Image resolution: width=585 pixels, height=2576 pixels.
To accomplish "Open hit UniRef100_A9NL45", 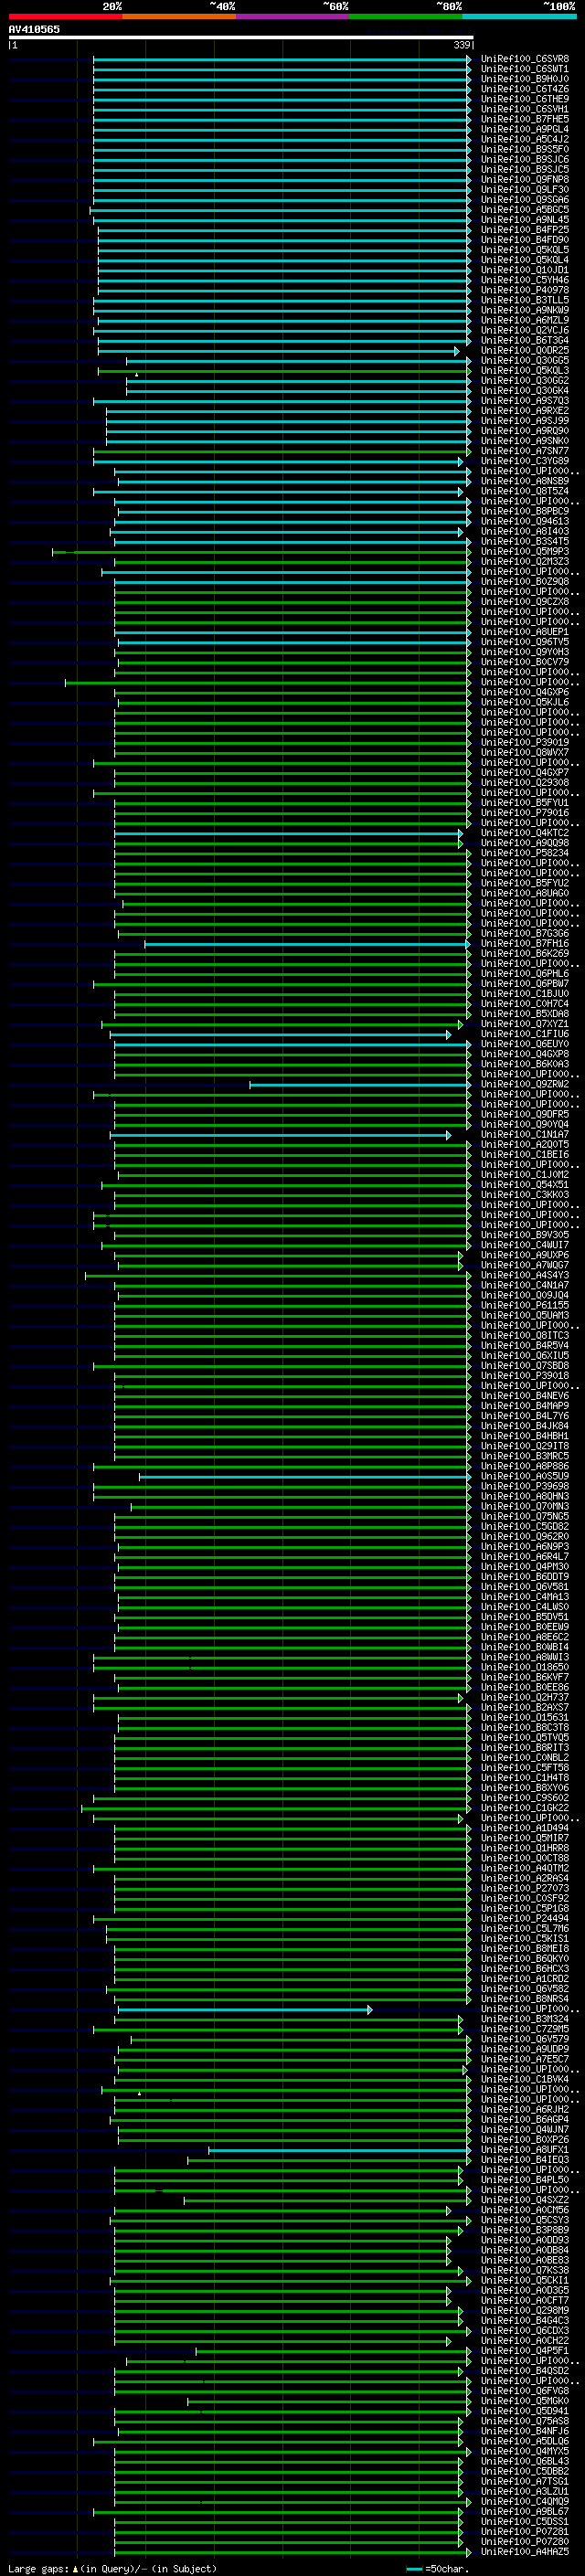I will pos(525,220).
